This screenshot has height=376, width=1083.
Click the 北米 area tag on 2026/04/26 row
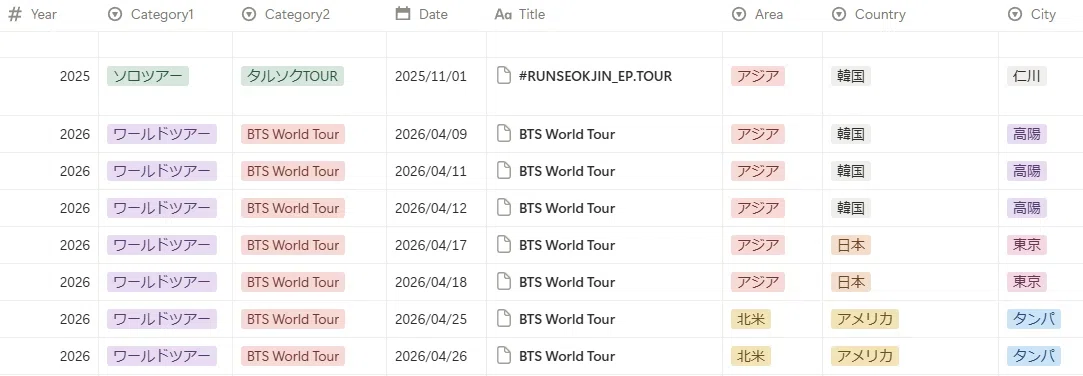tap(751, 357)
